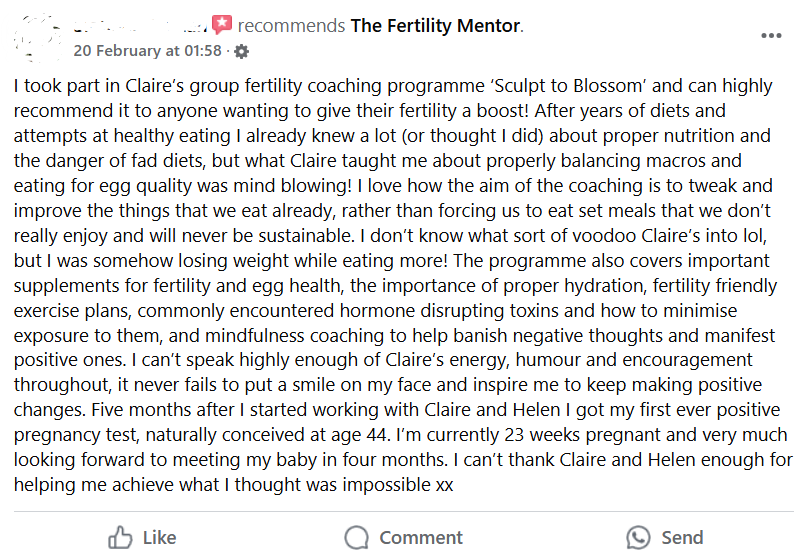Open the three-dot post options menu
Viewport: 806px width, 554px height.
point(771,35)
